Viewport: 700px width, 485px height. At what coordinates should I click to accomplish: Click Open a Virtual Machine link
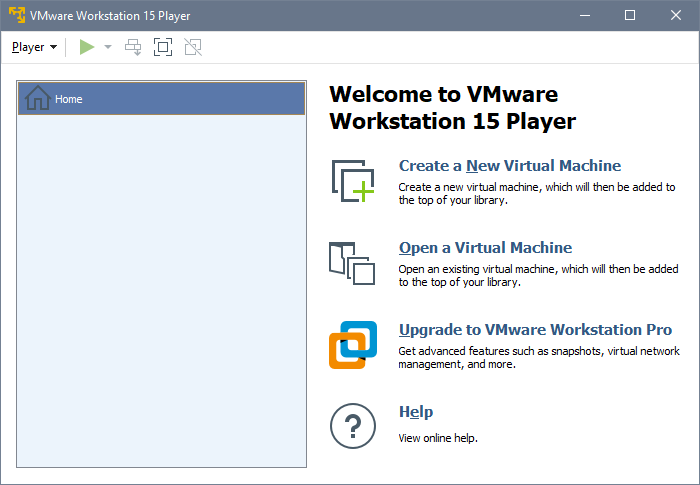[x=485, y=248]
